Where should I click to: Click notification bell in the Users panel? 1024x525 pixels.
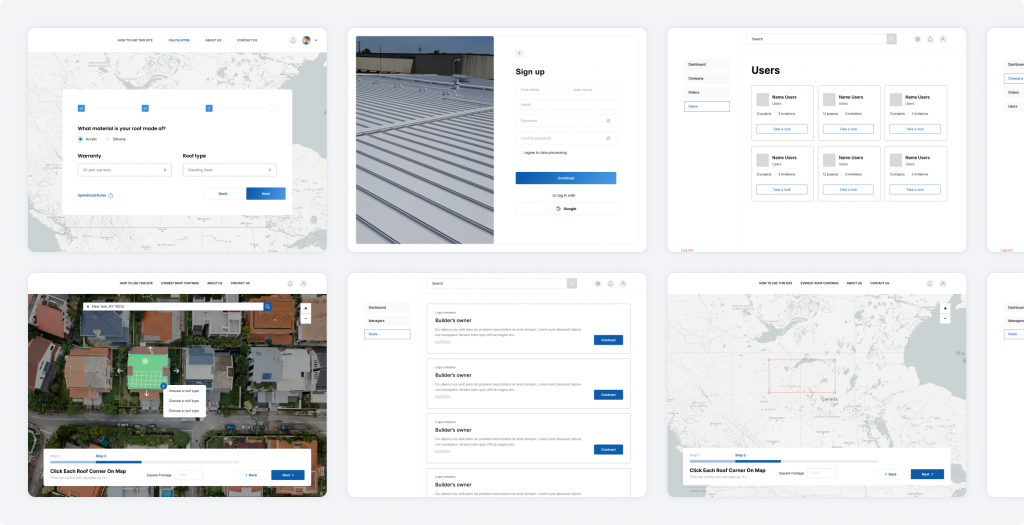(930, 39)
